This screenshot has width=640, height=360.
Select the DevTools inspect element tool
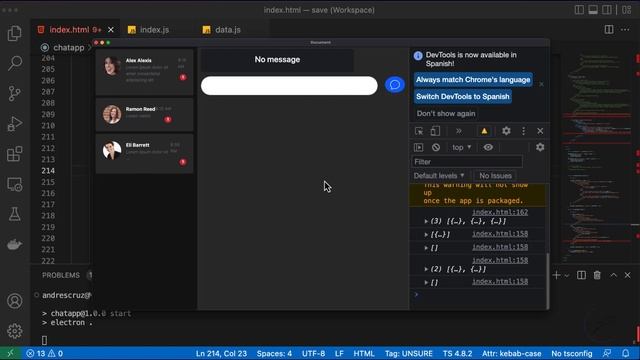click(x=419, y=131)
